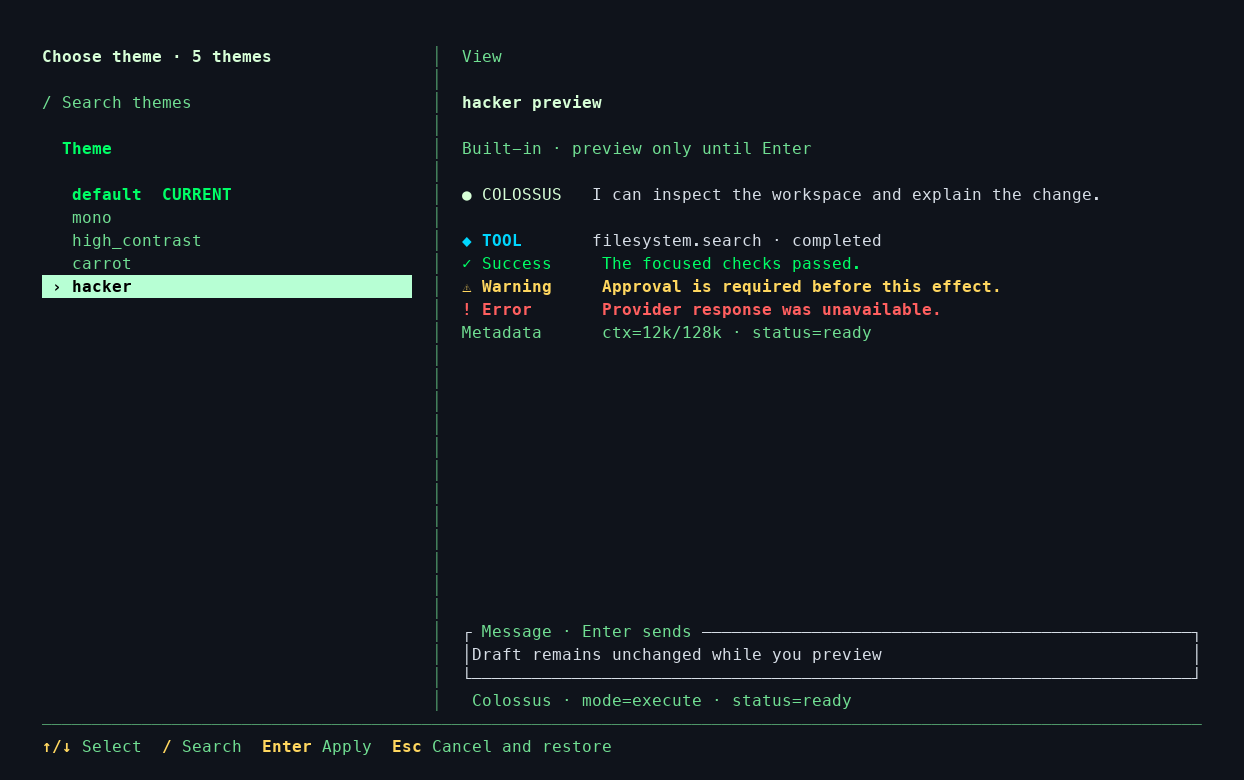Click the Search shortcut hint in footer
This screenshot has width=1244, height=780.
pyautogui.click(x=202, y=747)
